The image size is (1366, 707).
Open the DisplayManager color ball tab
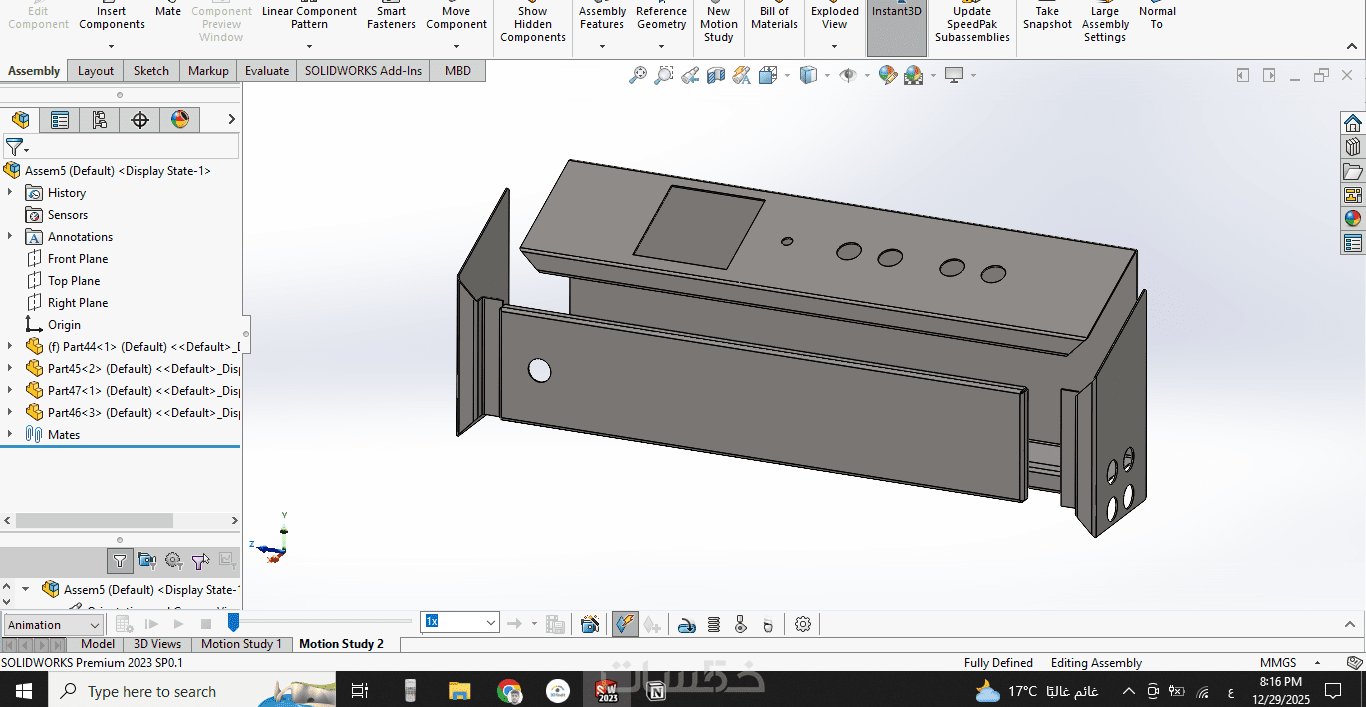pyautogui.click(x=180, y=120)
